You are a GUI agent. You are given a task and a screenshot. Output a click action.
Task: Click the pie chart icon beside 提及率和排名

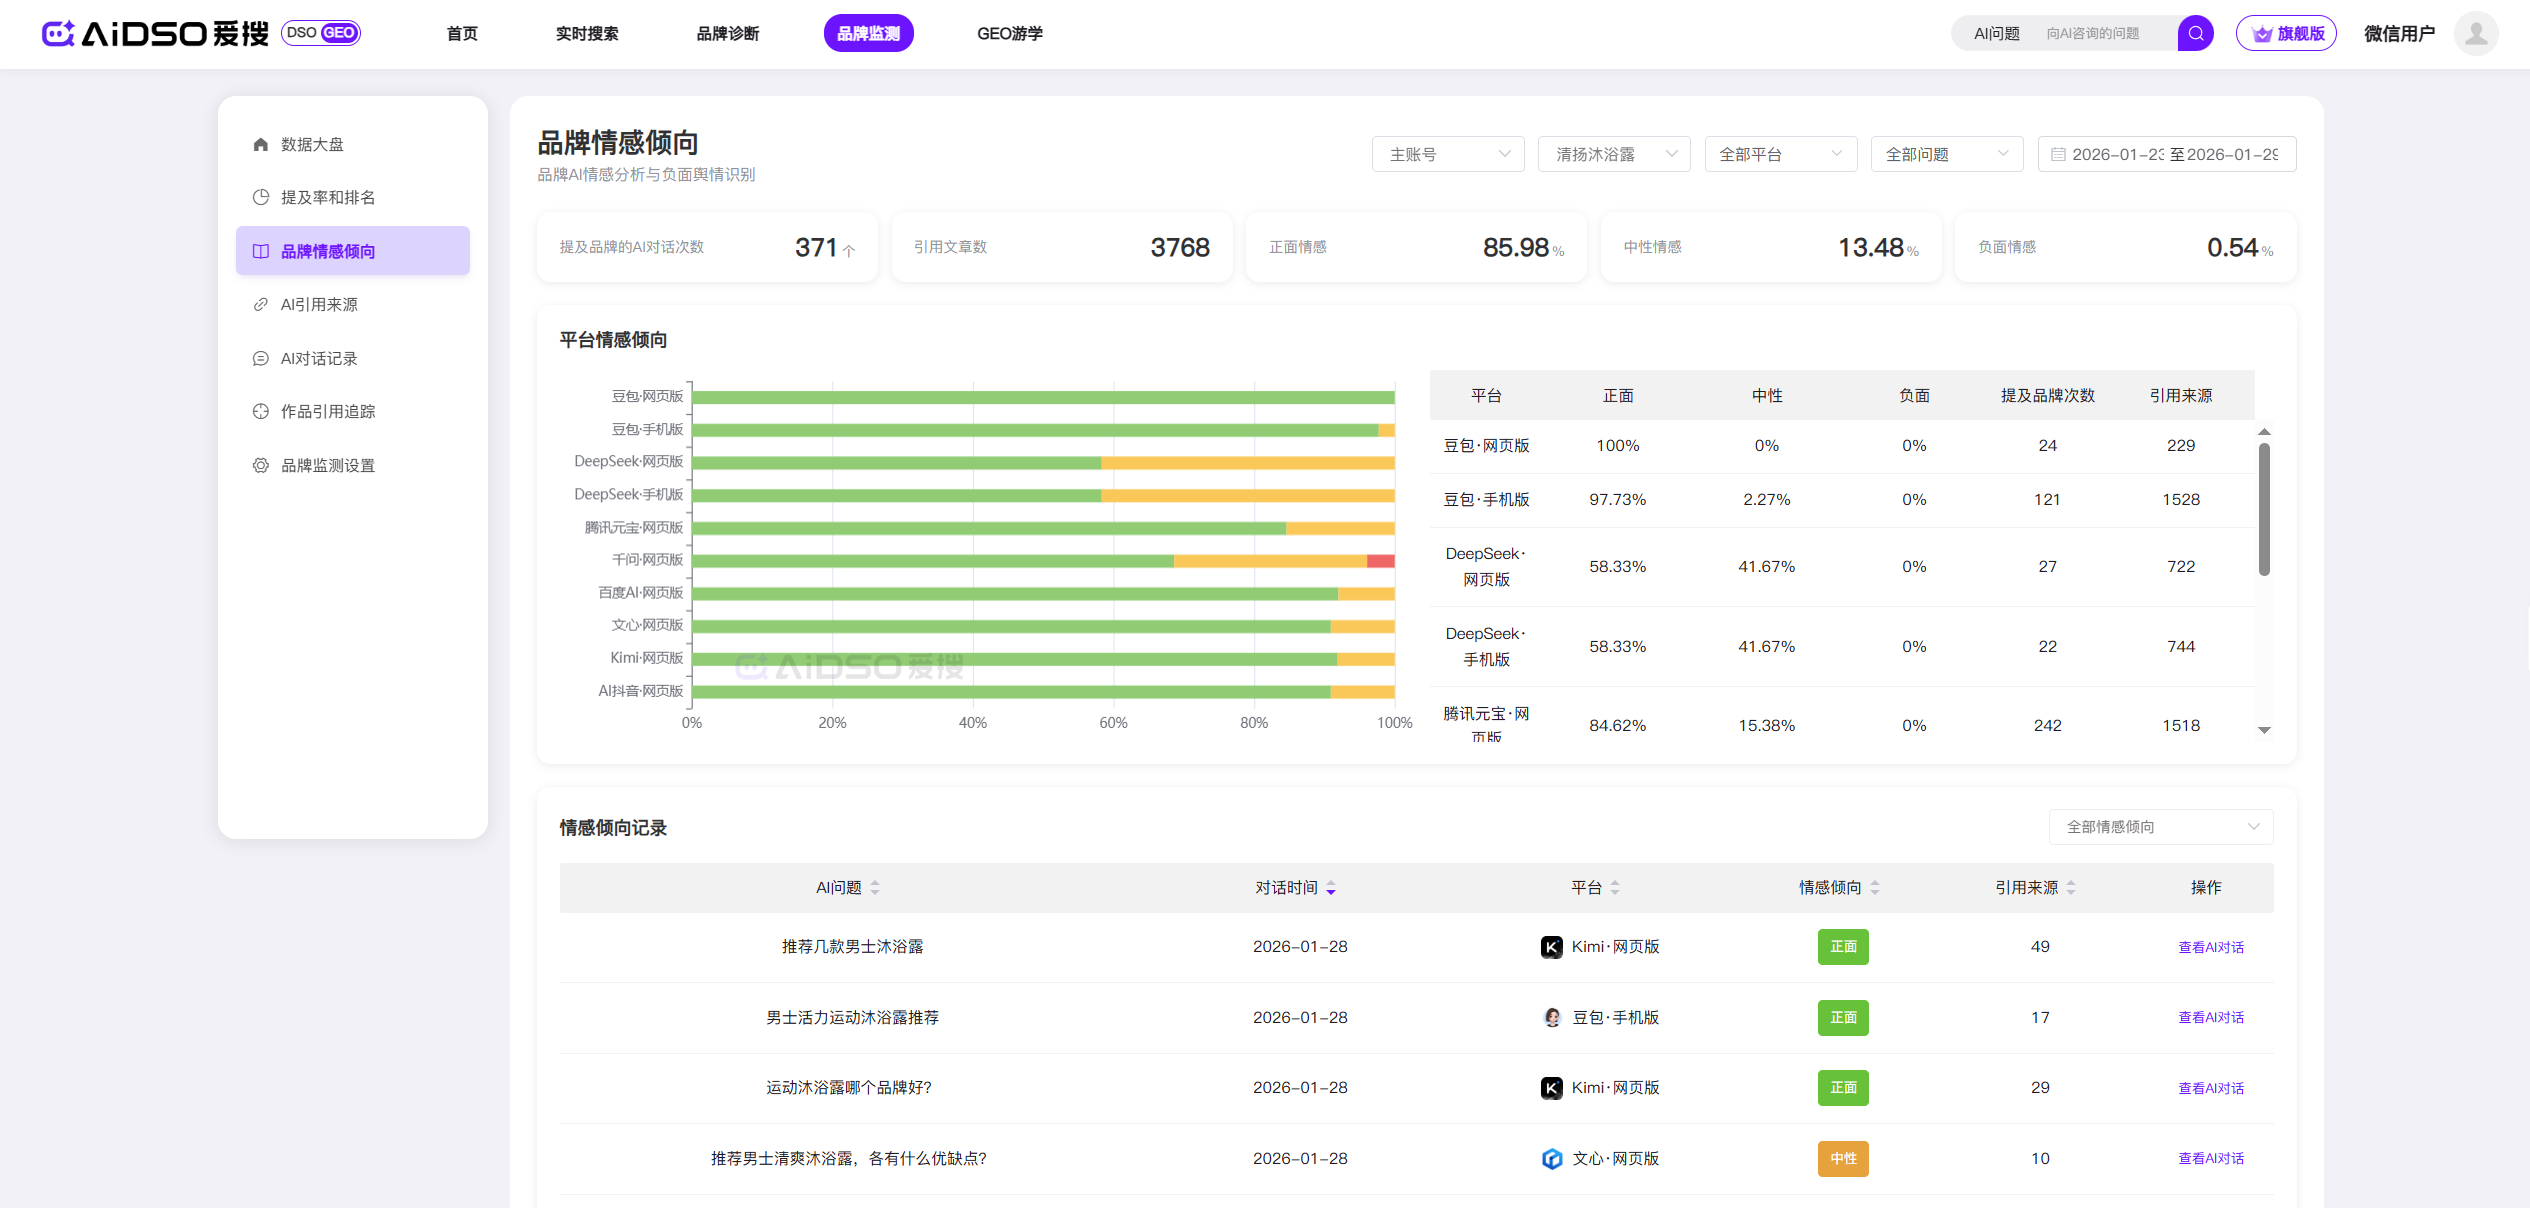261,197
